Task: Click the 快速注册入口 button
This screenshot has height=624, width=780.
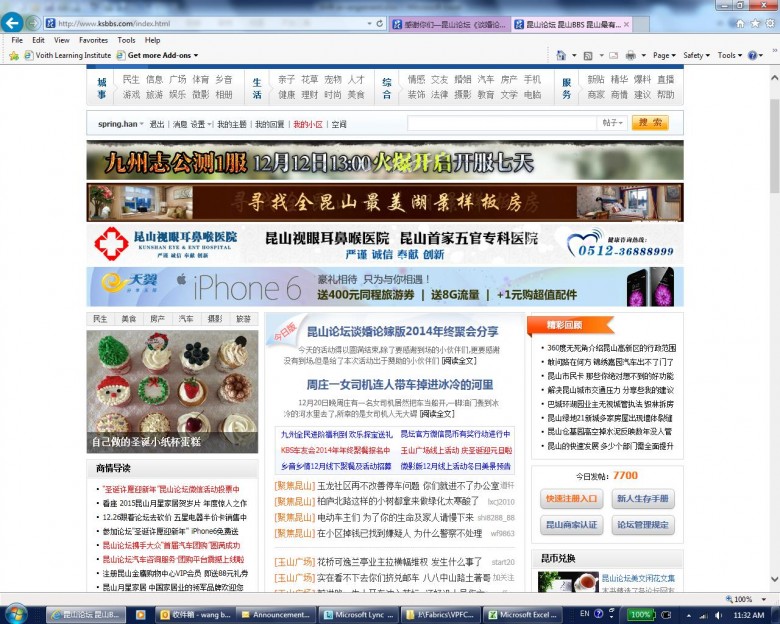Action: 572,499
